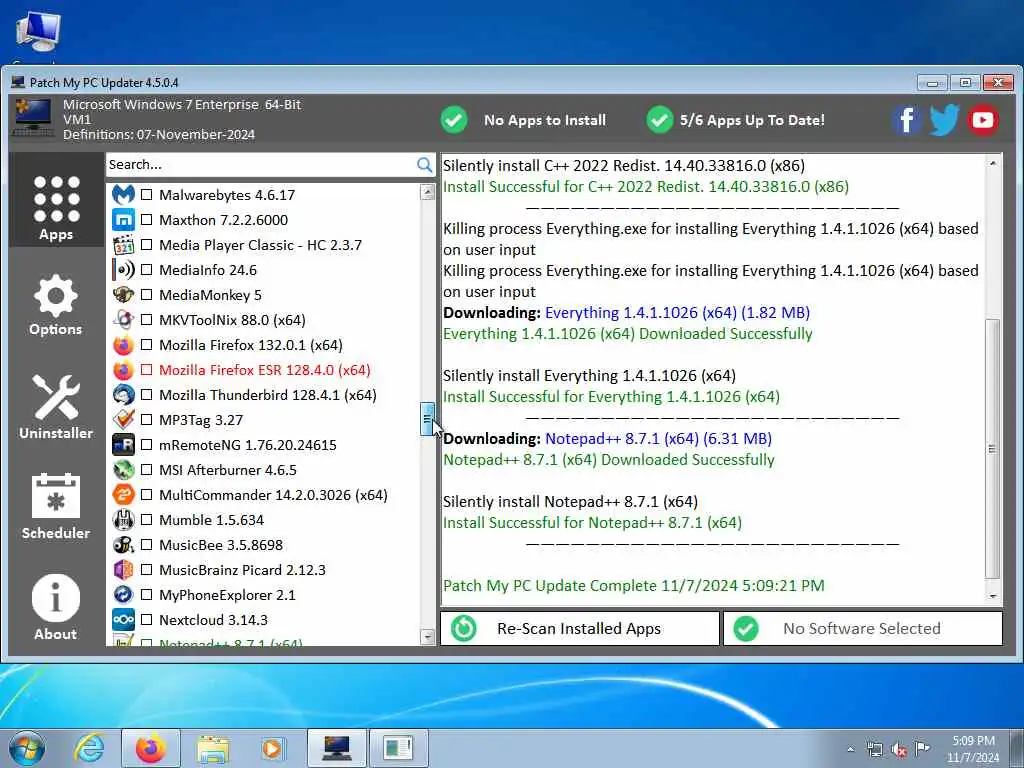Click the Media Player Classic icon

click(x=123, y=245)
